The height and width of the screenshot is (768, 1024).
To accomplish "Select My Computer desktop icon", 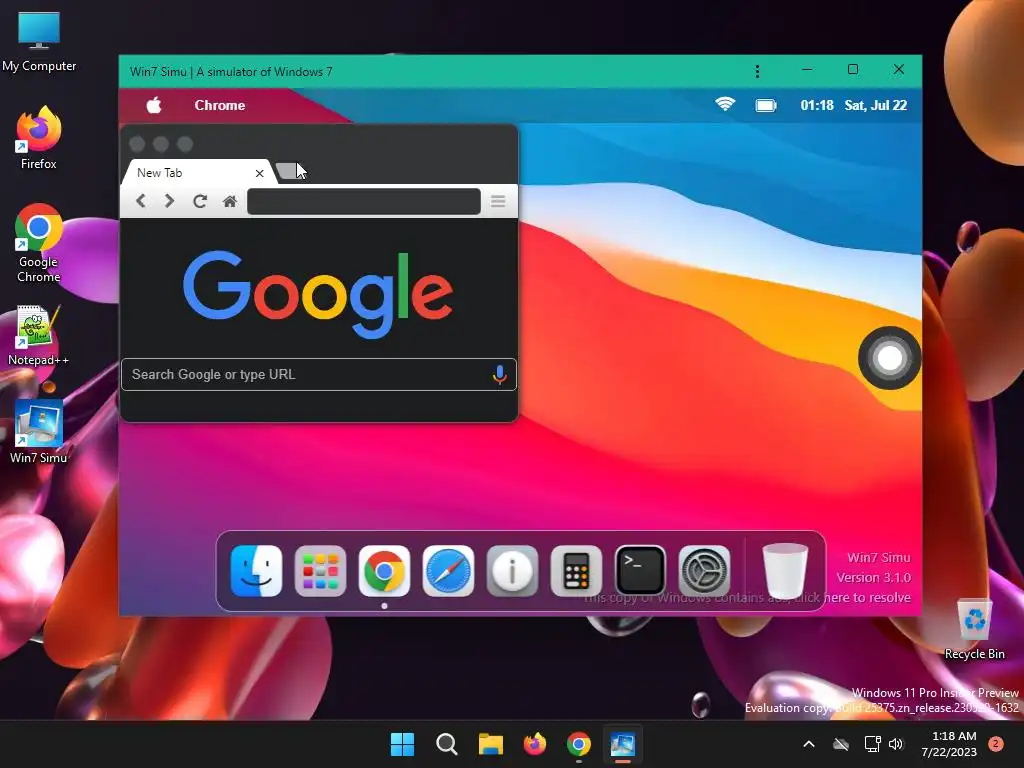I will (x=39, y=42).
